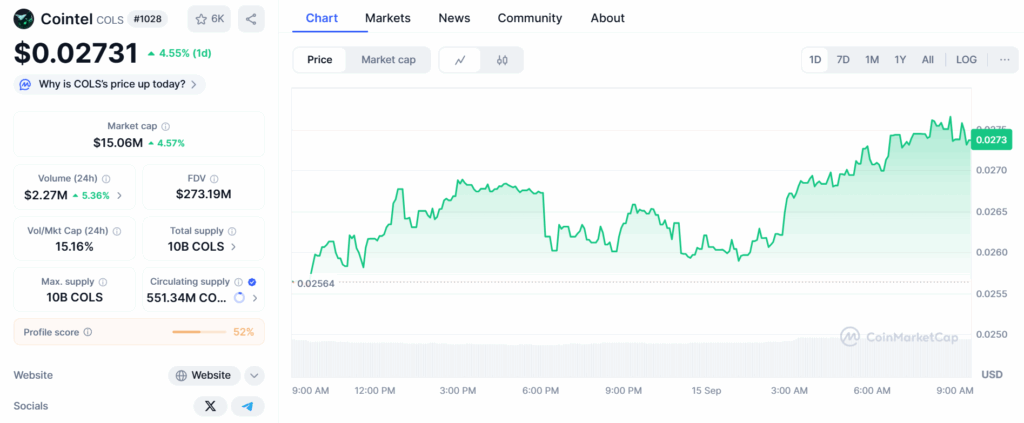Click the $0.02731 price value
Image resolution: width=1024 pixels, height=423 pixels.
76,53
